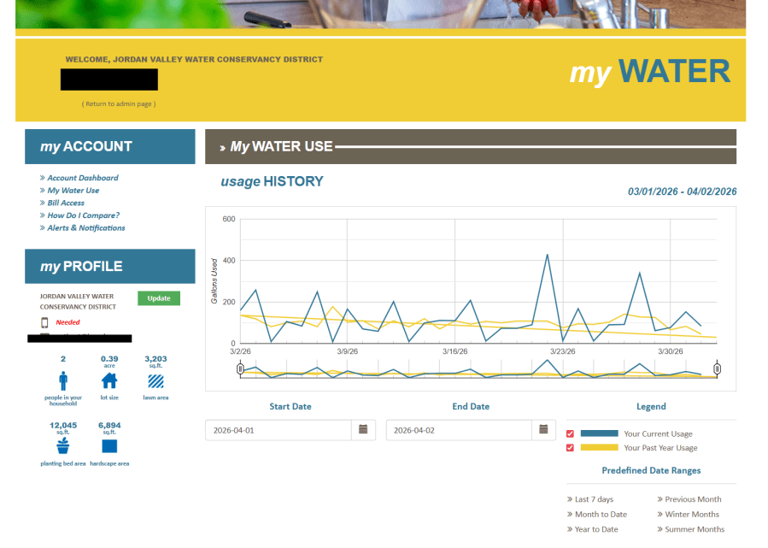Click the 3,203 sq.ft. lawn area value
This screenshot has width=768, height=548.
(x=156, y=361)
